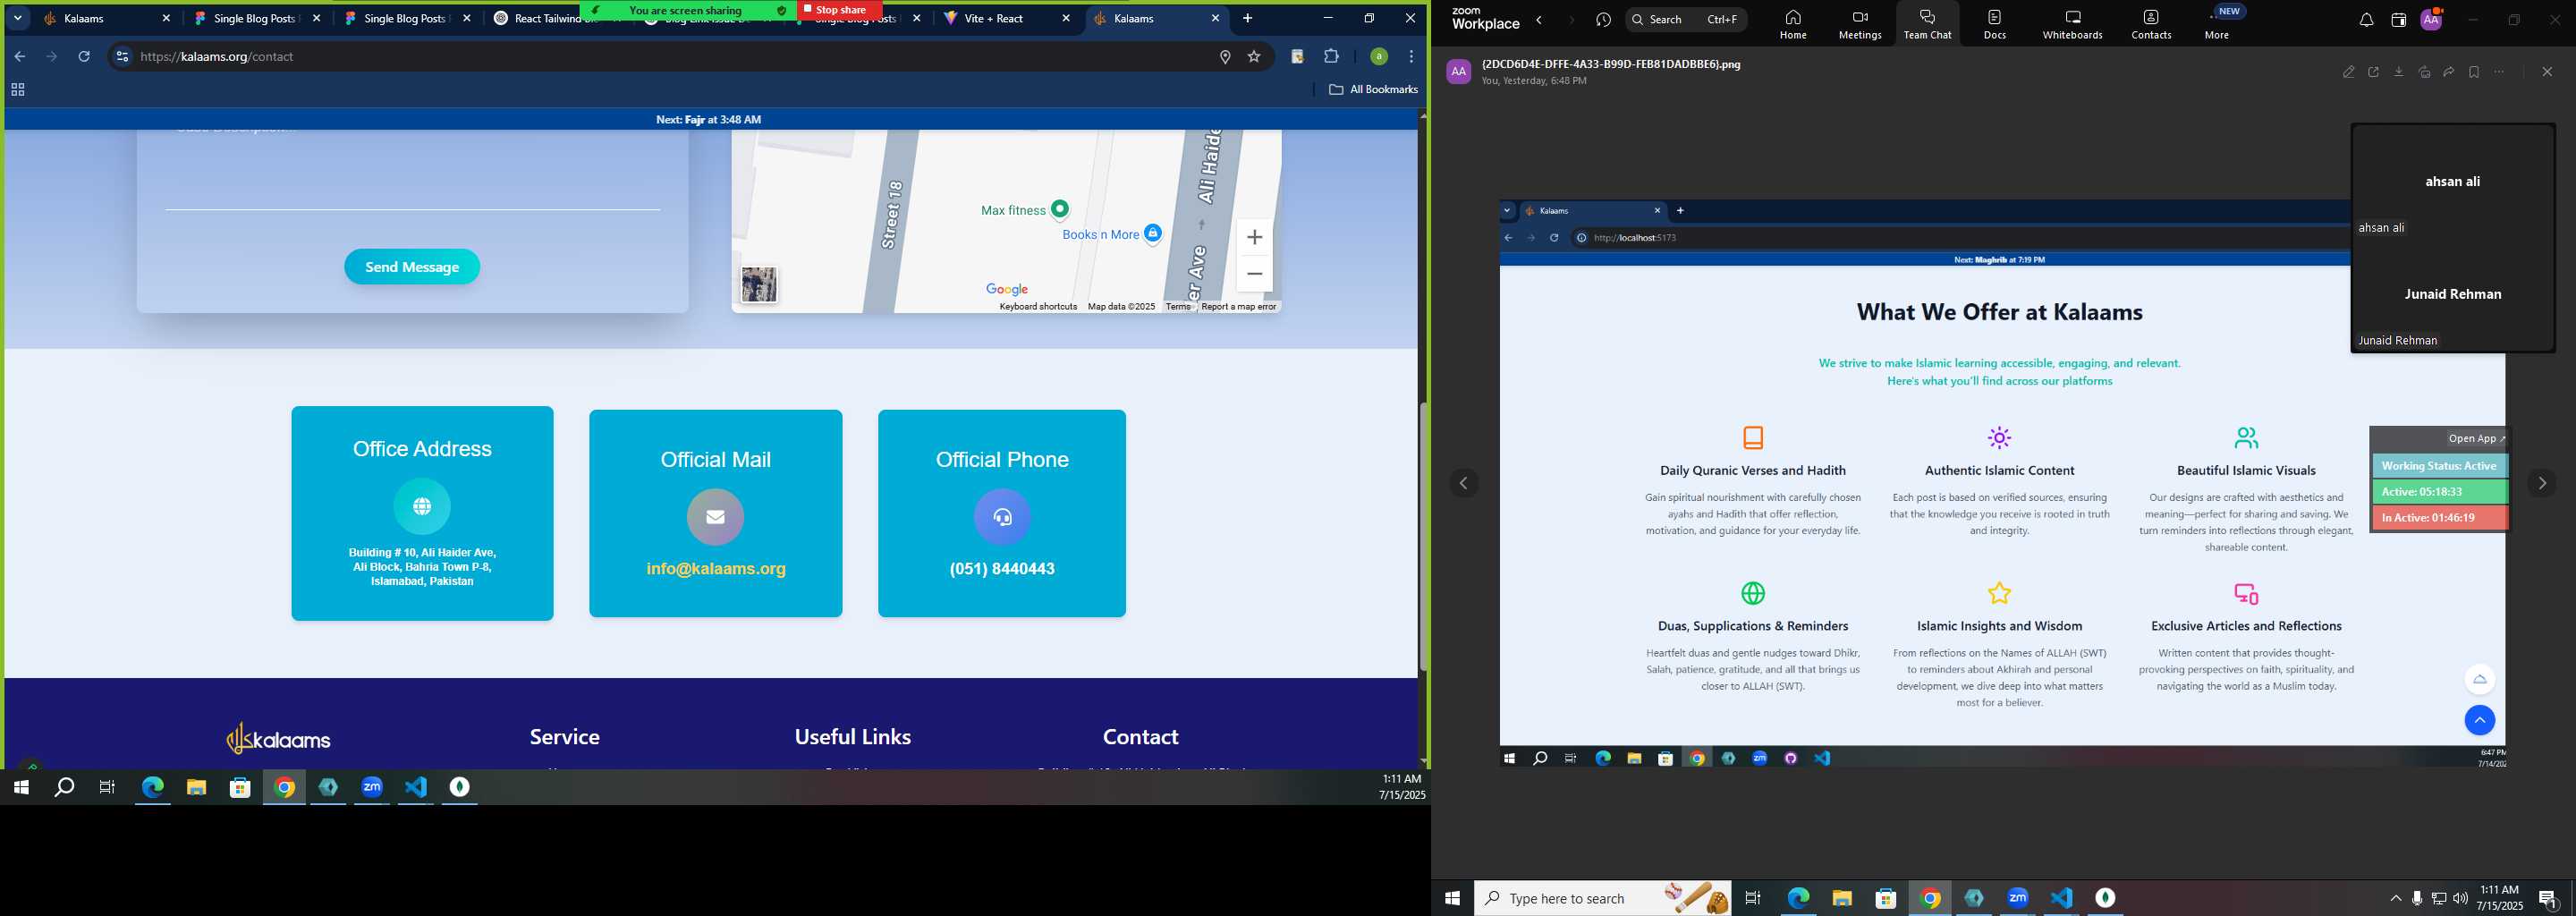Open Zoom history clock icon
The height and width of the screenshot is (916, 2576).
coord(1604,20)
